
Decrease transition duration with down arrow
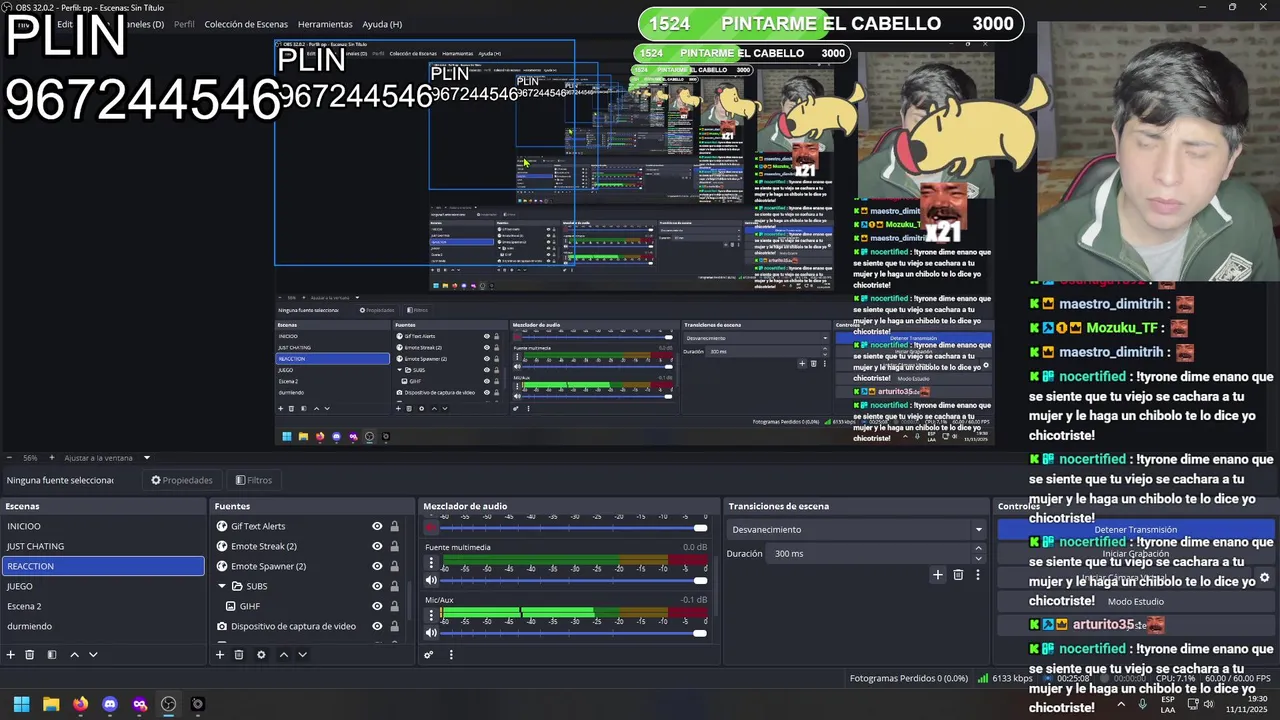tap(978, 558)
